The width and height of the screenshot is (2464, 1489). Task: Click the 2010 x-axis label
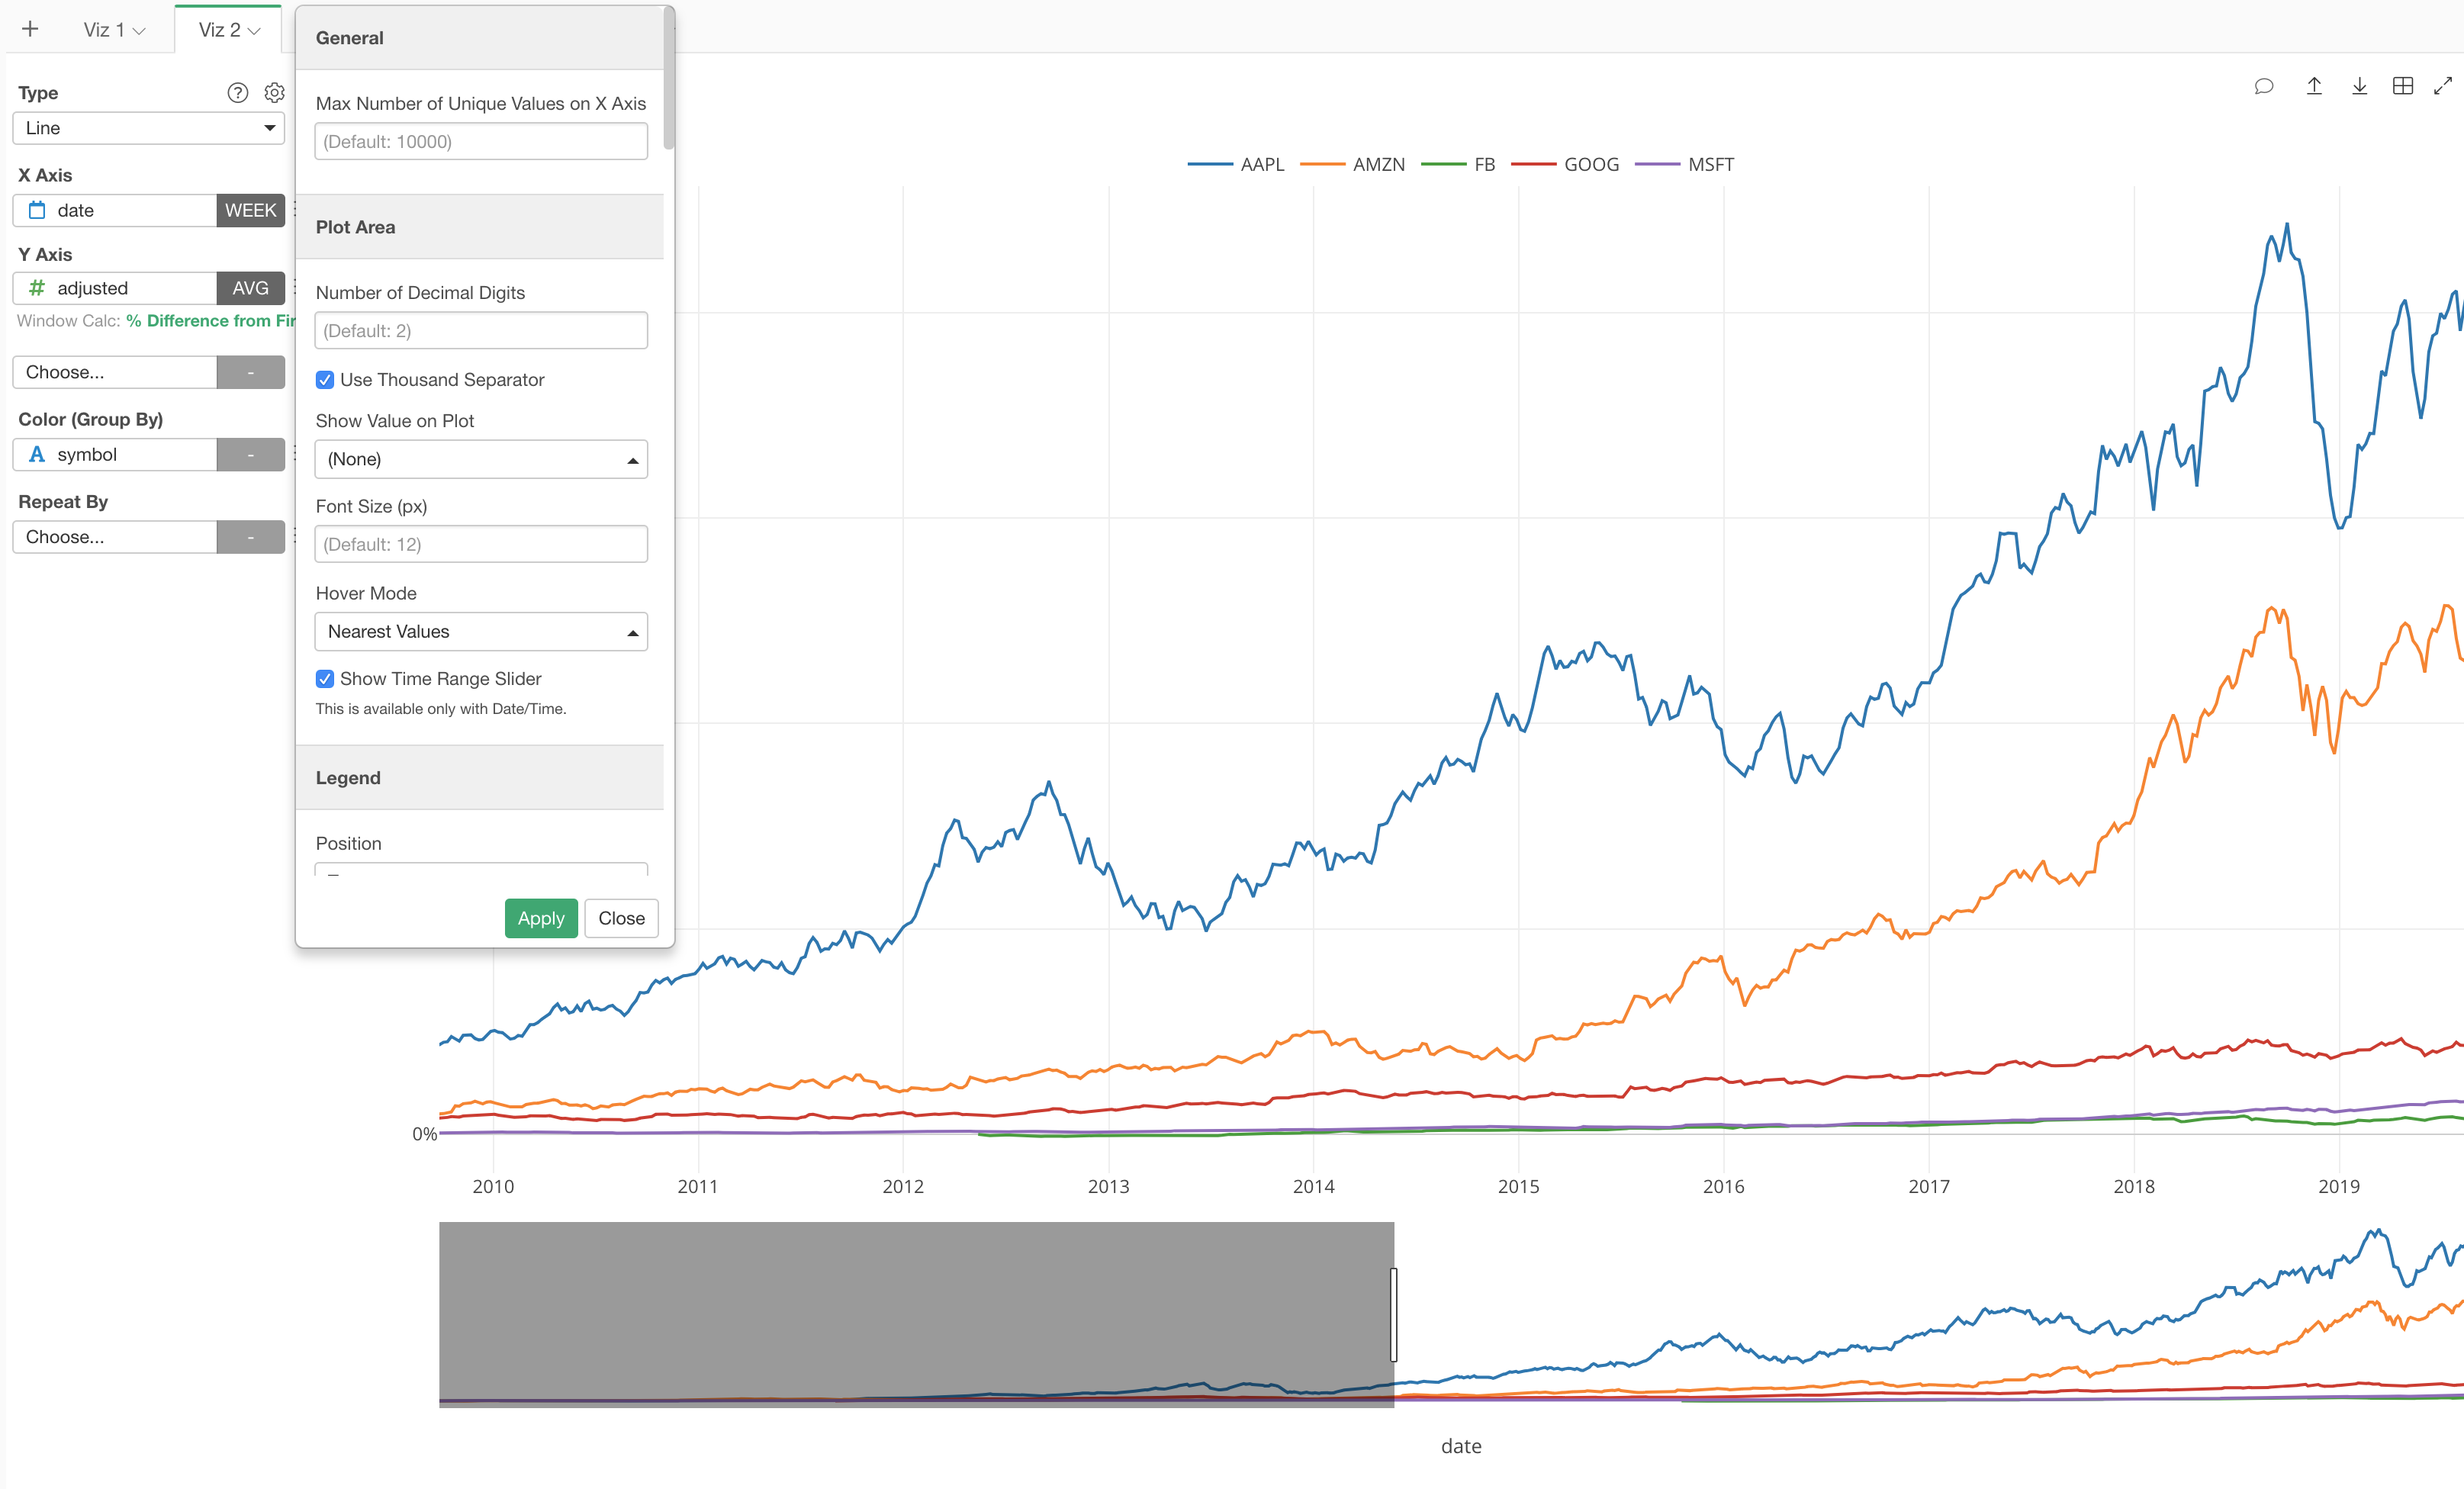coord(493,1186)
